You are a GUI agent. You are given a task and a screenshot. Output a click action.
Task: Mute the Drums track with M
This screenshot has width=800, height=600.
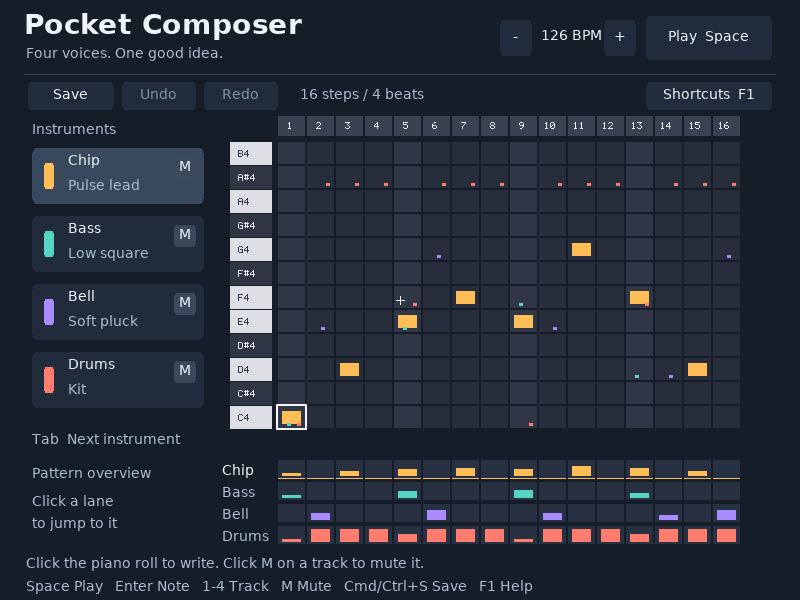tap(185, 370)
